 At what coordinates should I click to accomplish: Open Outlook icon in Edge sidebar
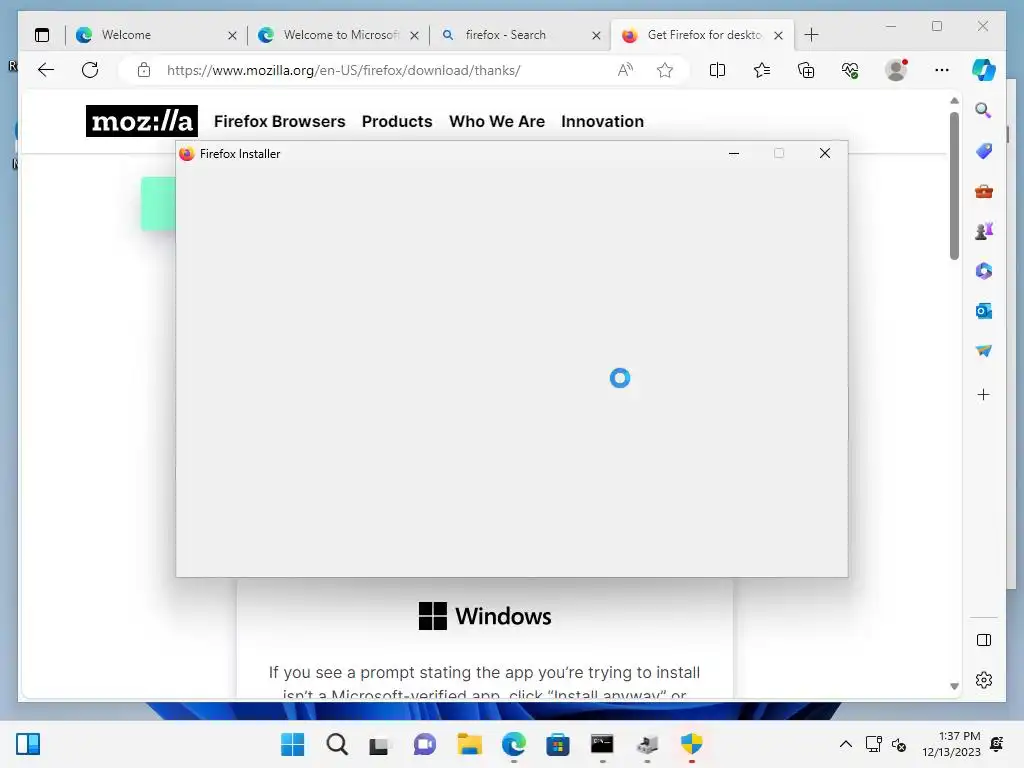tap(984, 311)
